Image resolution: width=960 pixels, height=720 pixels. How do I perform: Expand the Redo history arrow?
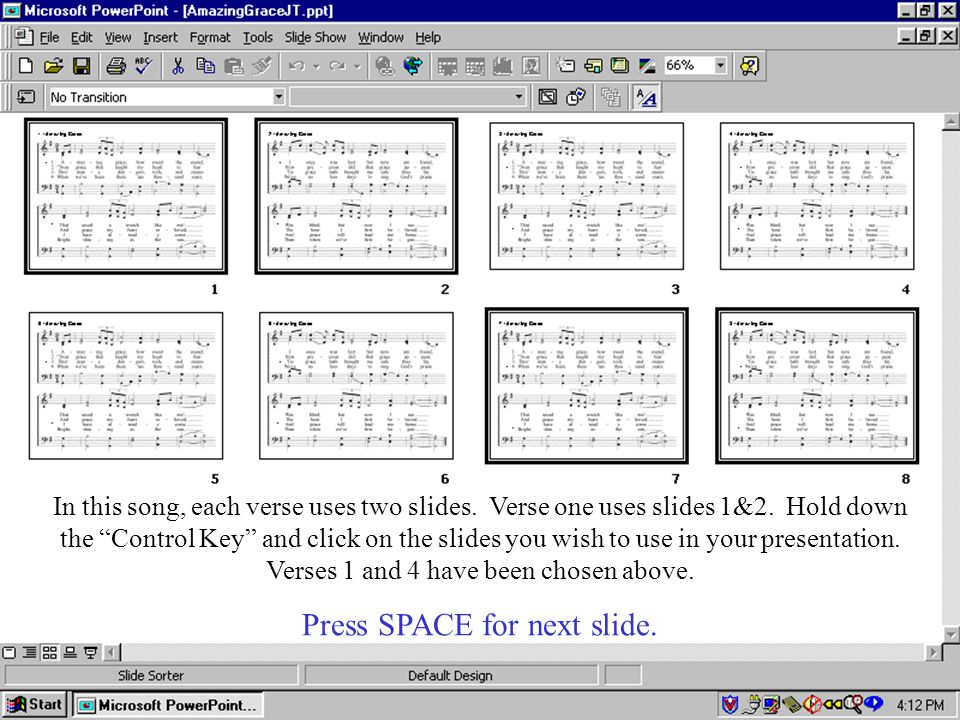point(357,66)
